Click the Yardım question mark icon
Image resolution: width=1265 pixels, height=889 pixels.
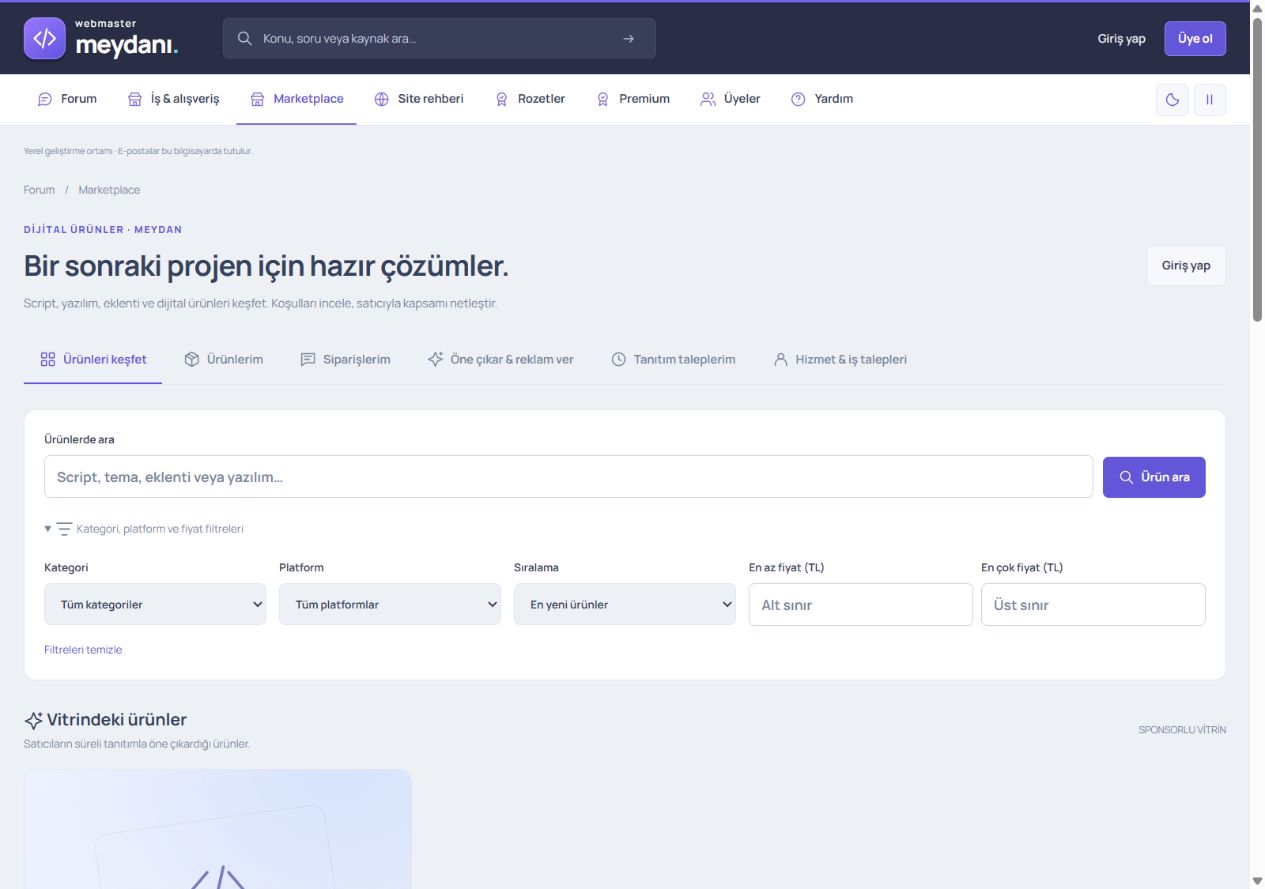[x=798, y=99]
